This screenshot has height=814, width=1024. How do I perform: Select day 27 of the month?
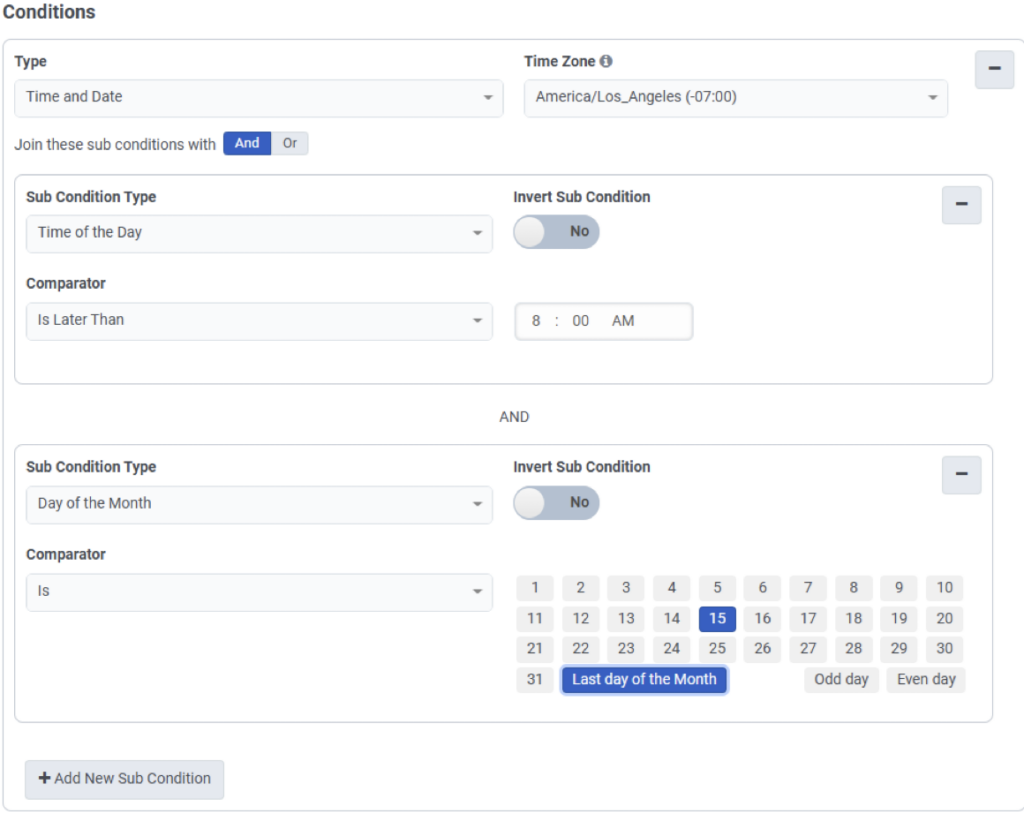(x=808, y=649)
